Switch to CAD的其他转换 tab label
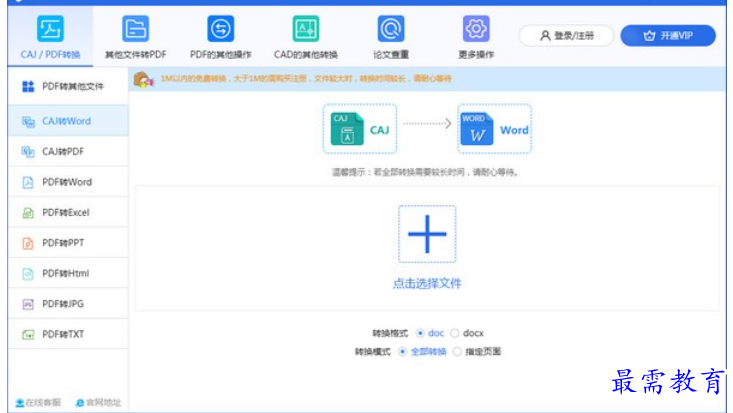Image resolution: width=733 pixels, height=413 pixels. coord(306,55)
